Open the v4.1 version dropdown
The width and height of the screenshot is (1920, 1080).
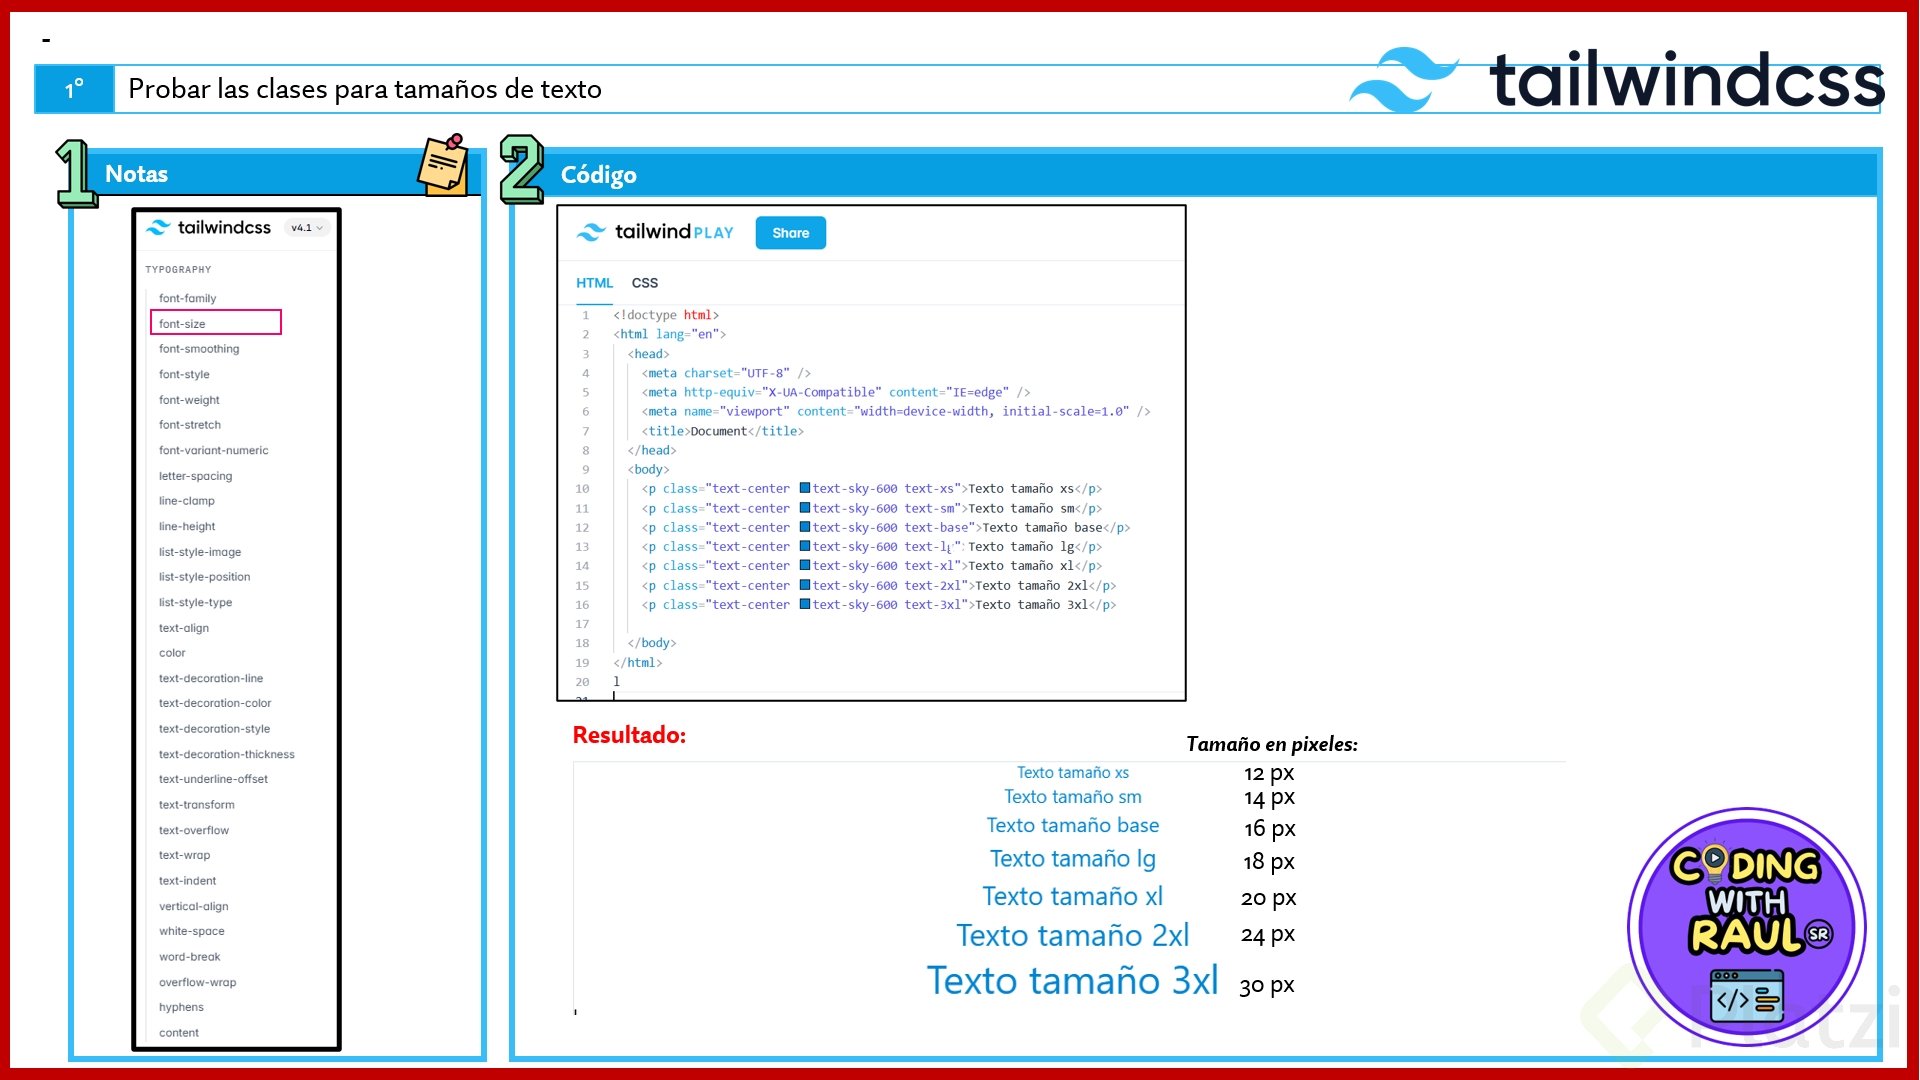coord(306,228)
